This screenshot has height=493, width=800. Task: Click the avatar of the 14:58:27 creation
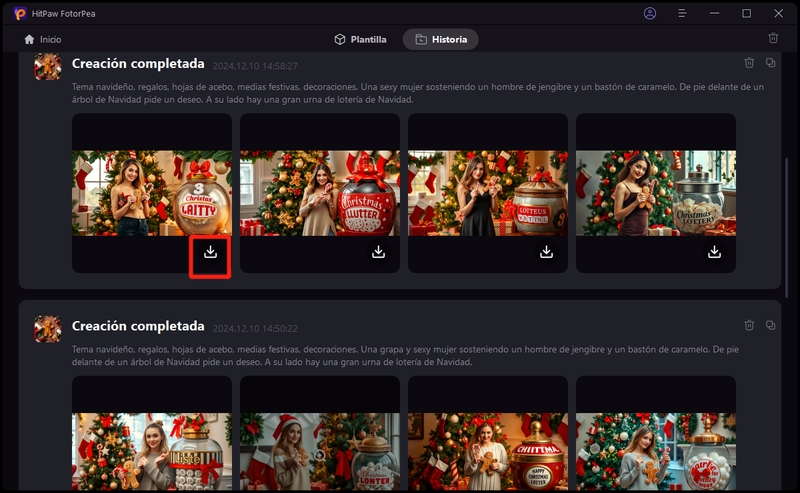tap(48, 66)
